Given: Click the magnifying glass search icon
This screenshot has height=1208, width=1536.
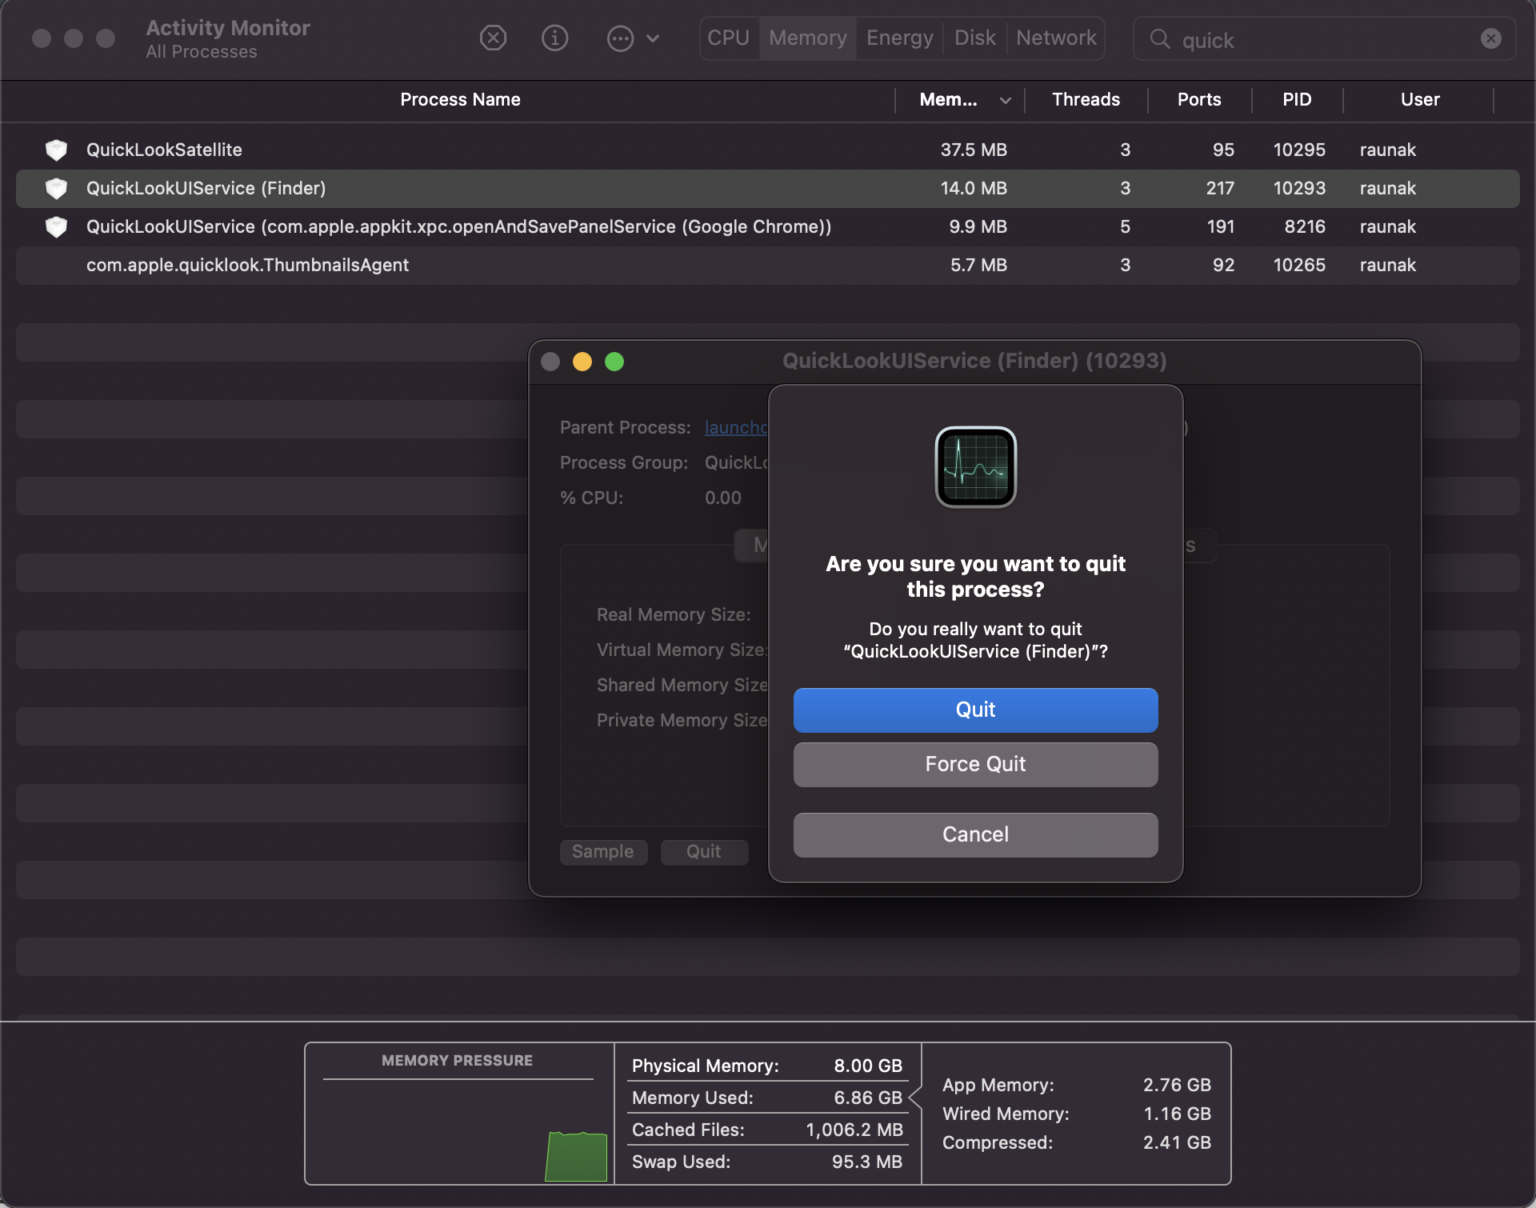Looking at the screenshot, I should coord(1160,39).
